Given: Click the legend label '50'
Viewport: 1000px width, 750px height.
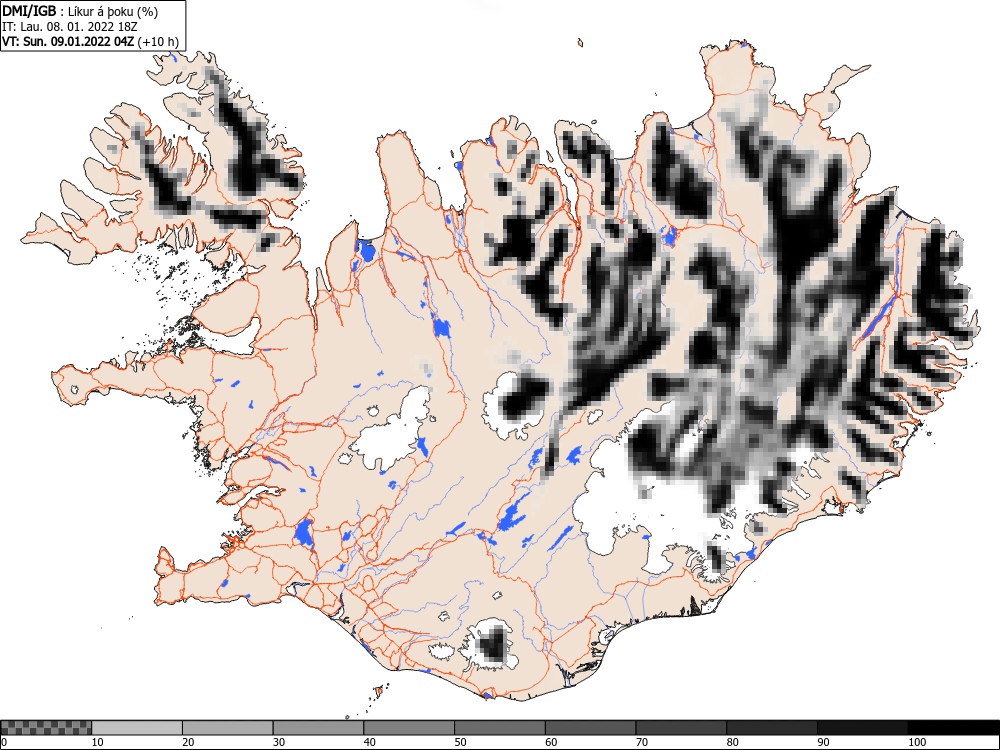Looking at the screenshot, I should tap(460, 742).
